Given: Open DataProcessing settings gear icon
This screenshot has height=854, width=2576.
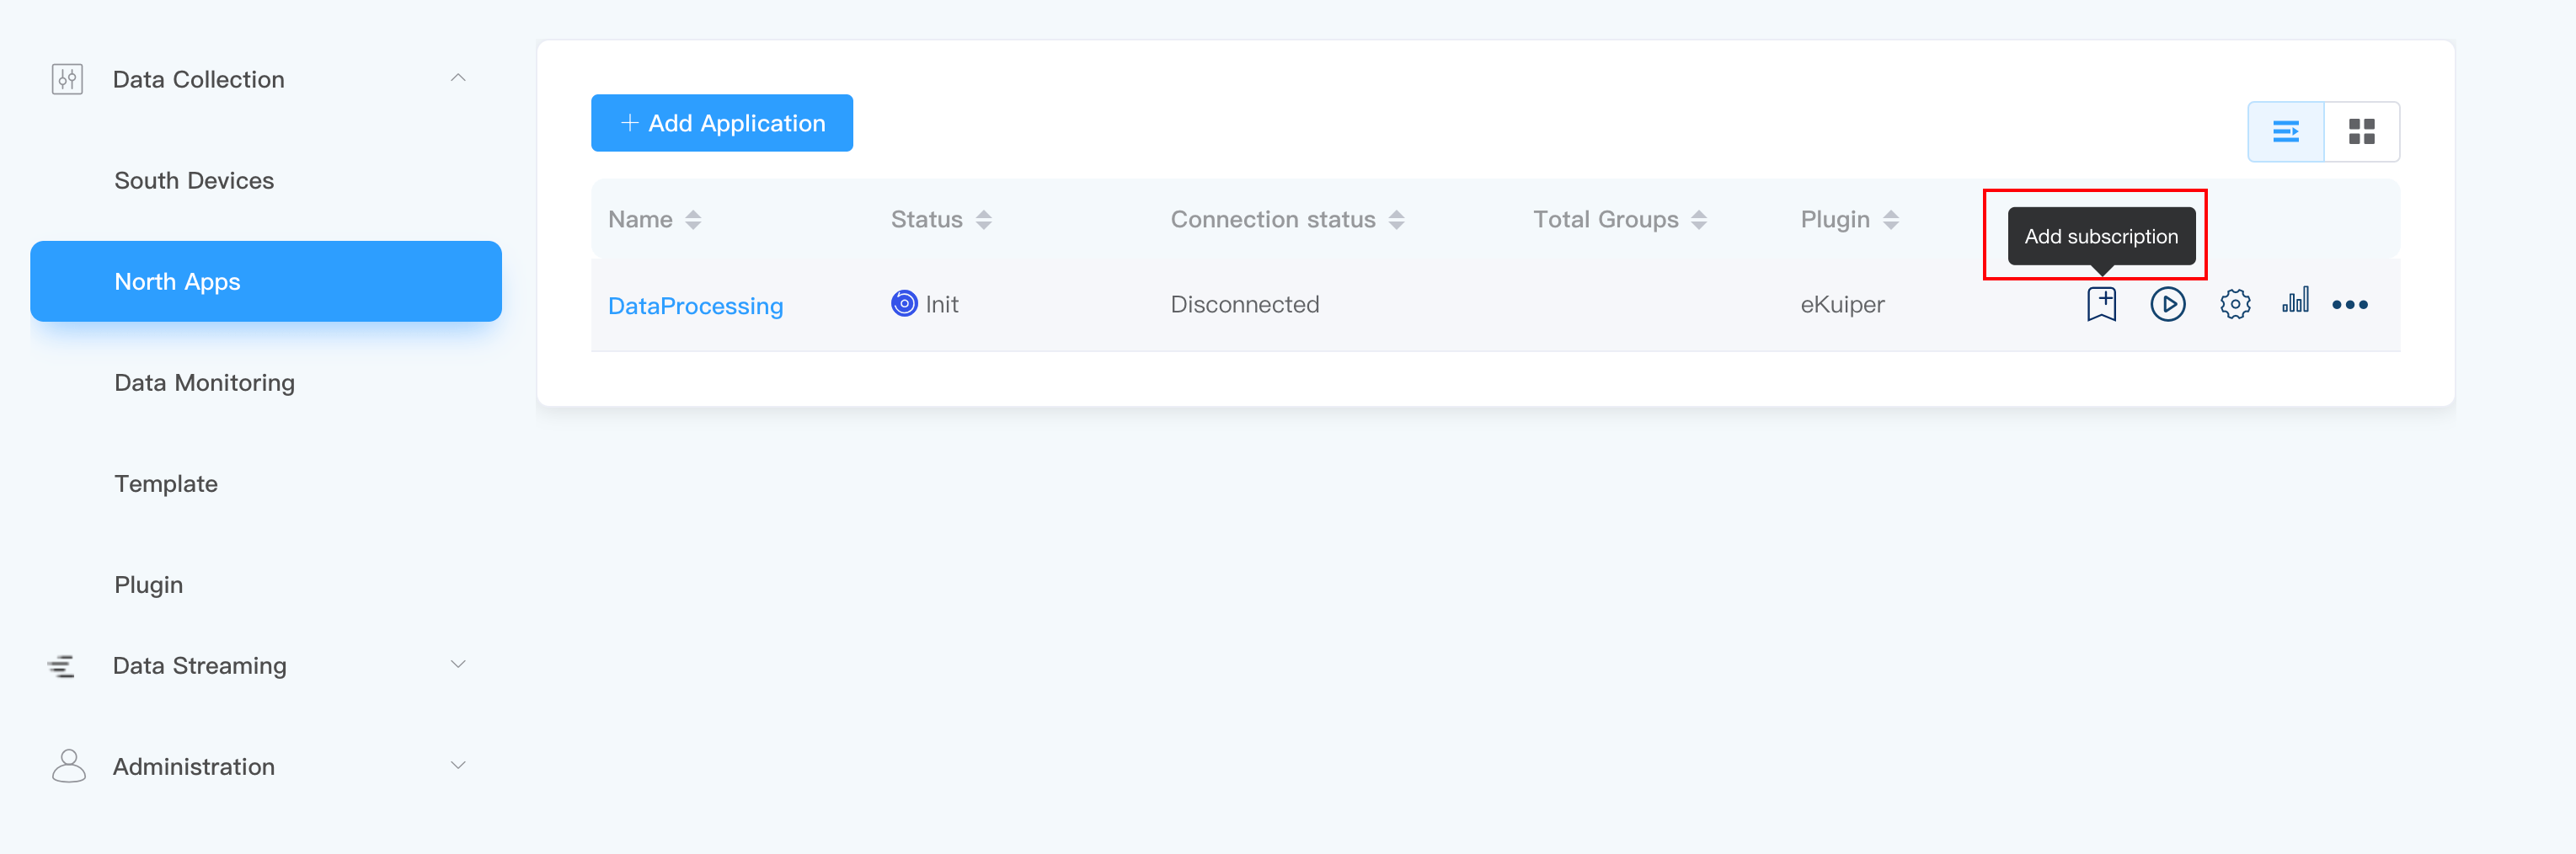Looking at the screenshot, I should click(x=2234, y=304).
